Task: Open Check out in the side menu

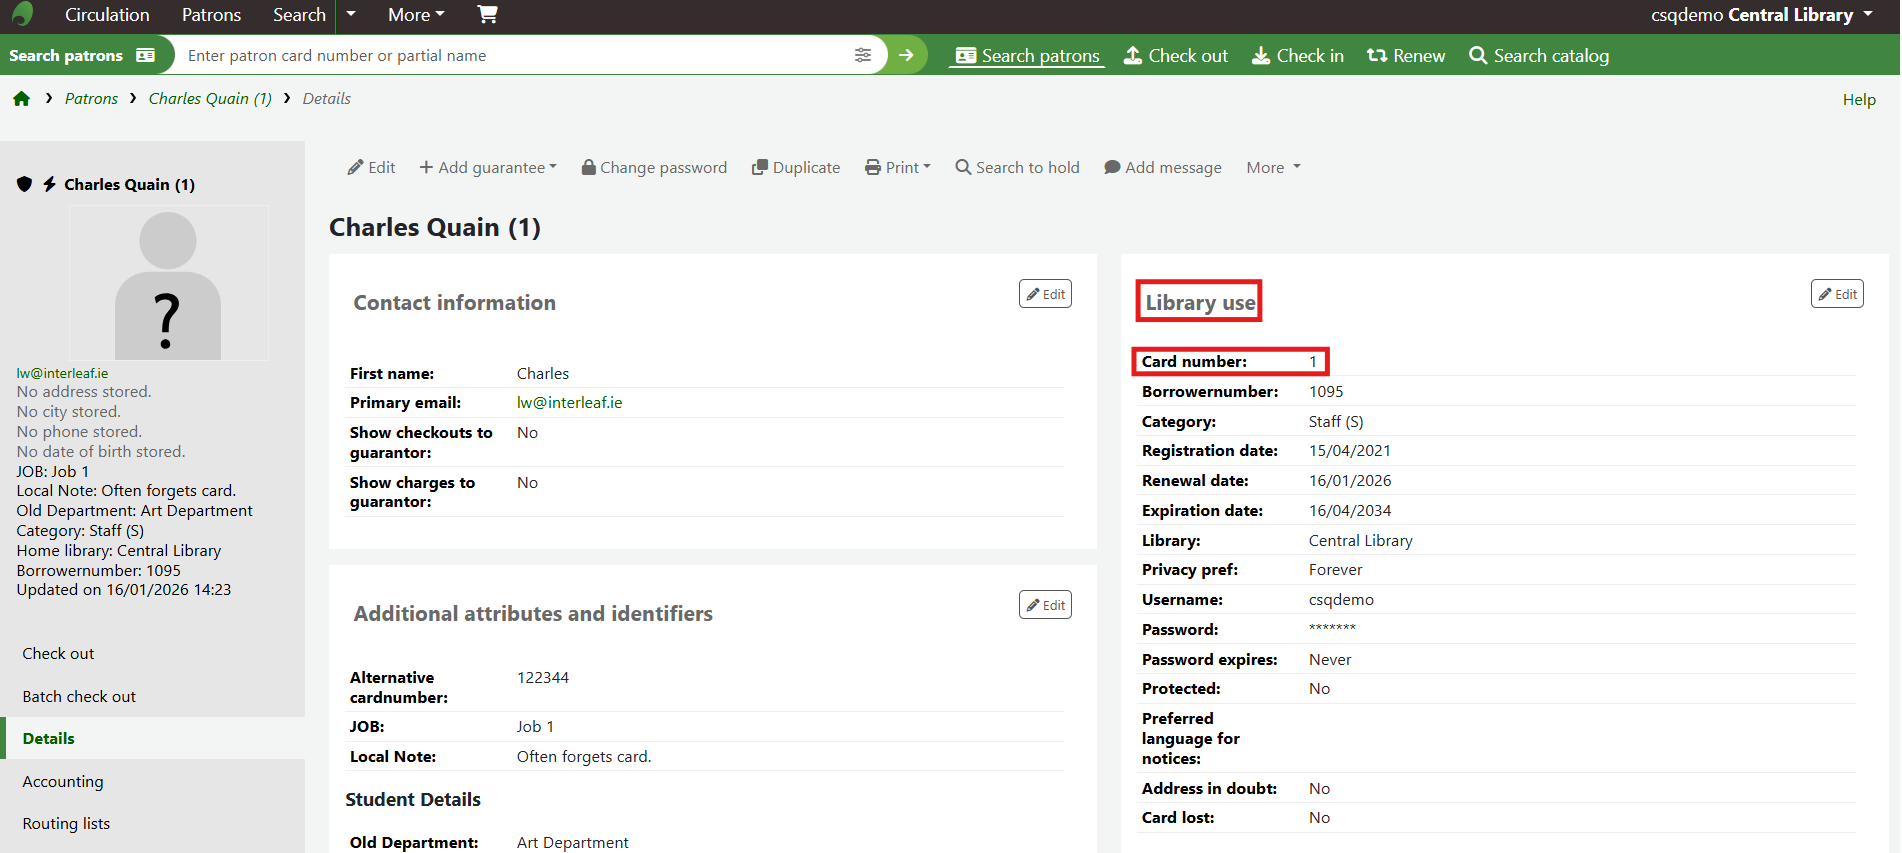Action: coord(58,653)
